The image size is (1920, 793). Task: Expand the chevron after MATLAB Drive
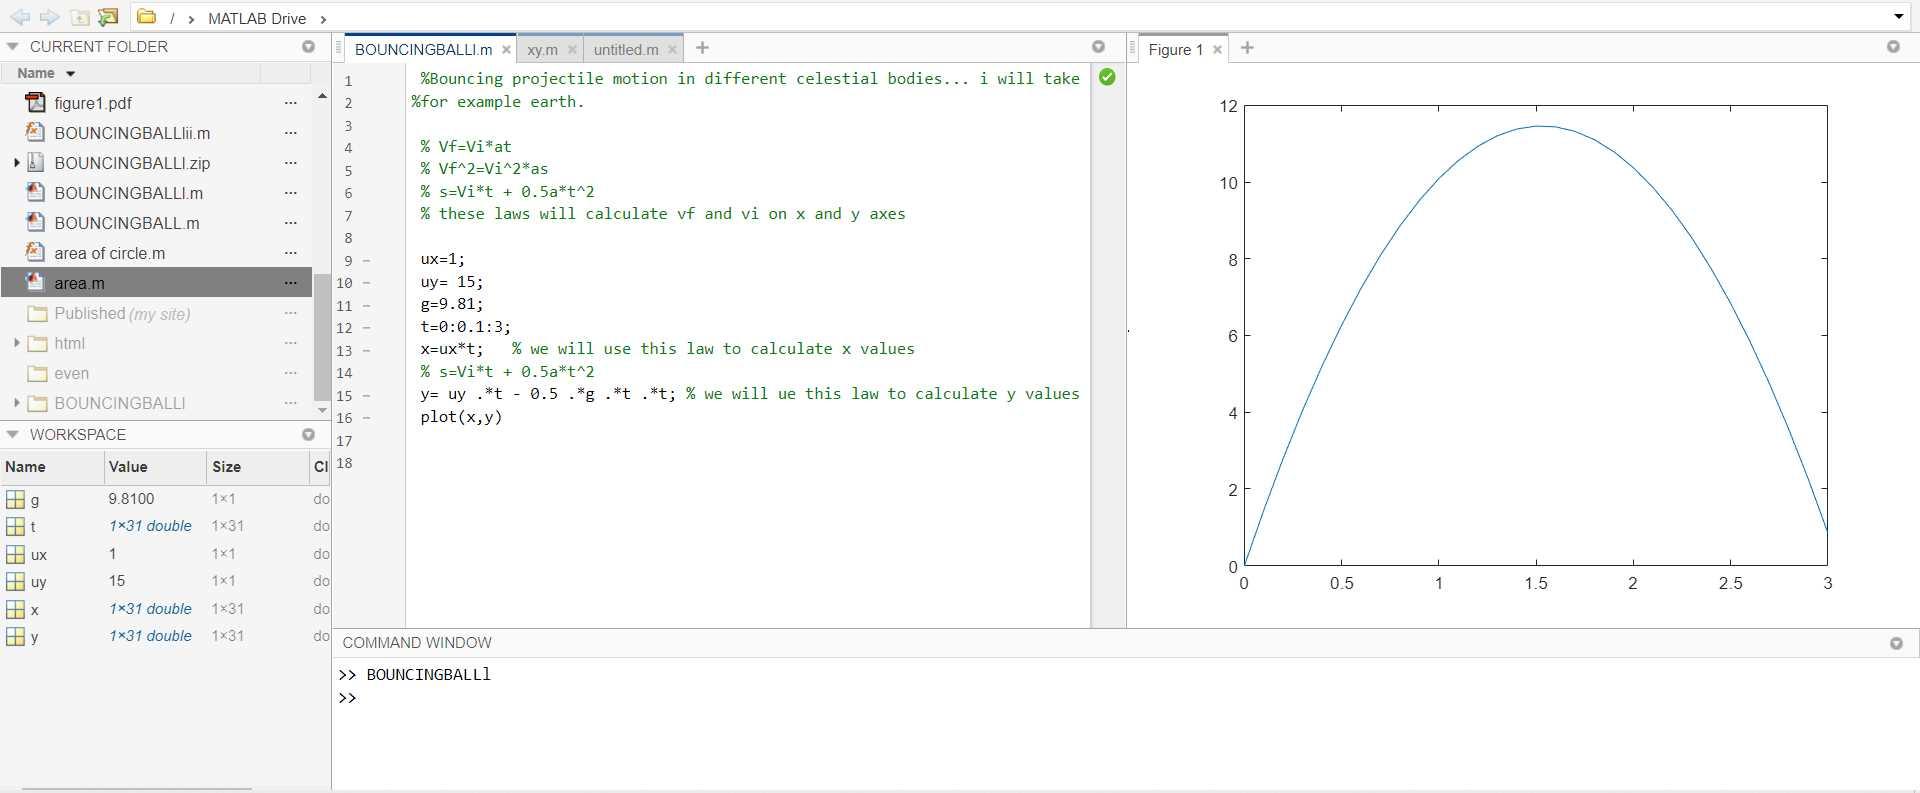(323, 19)
